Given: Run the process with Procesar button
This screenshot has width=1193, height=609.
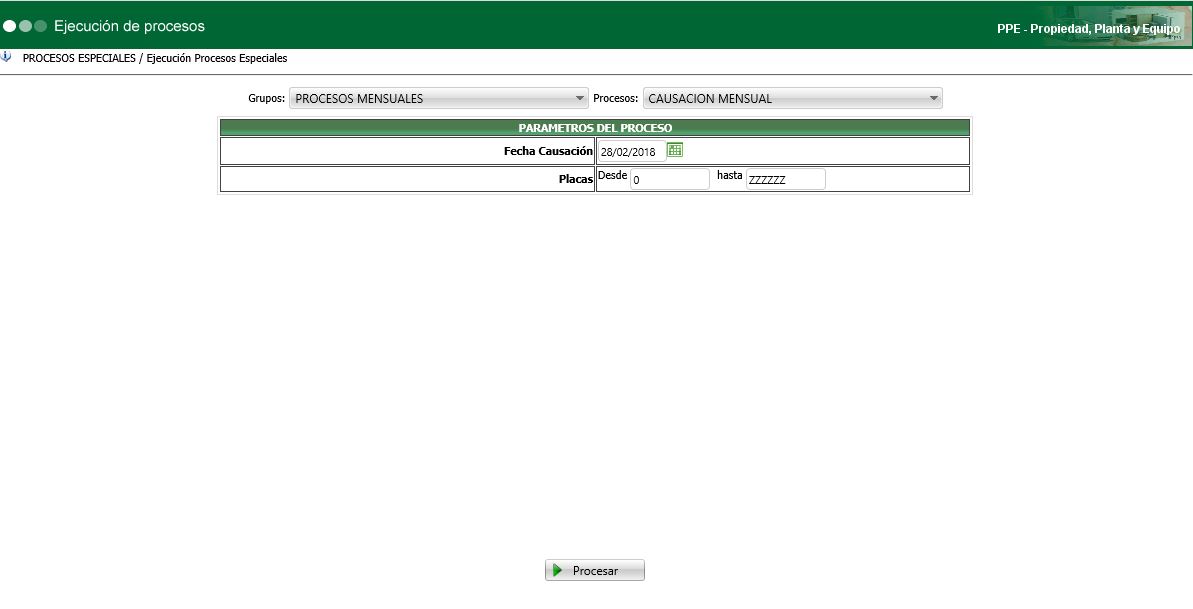Looking at the screenshot, I should 595,570.
